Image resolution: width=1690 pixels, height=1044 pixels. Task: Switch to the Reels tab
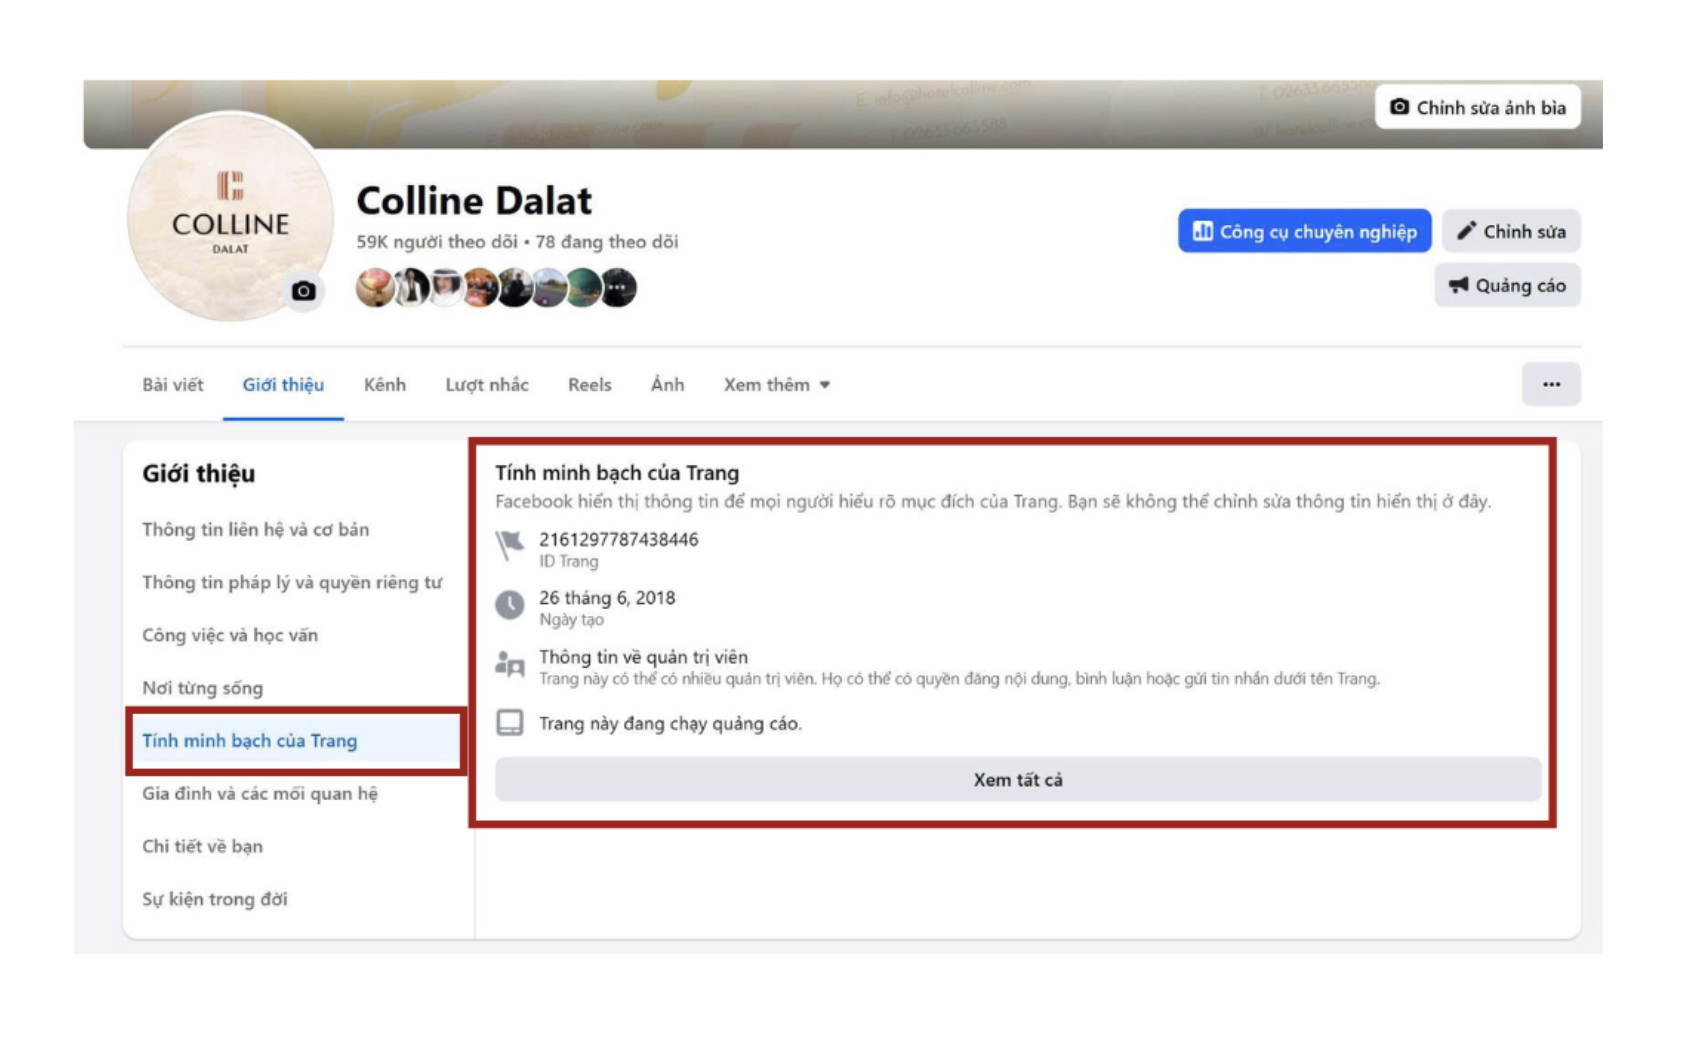[589, 385]
